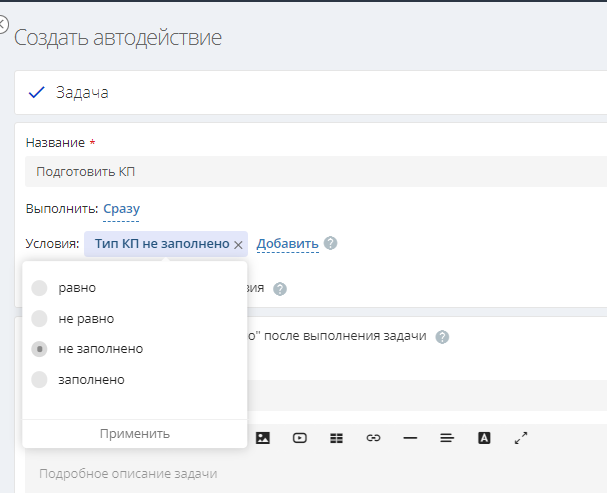Select the "не заполнено" radio option

pyautogui.click(x=39, y=349)
